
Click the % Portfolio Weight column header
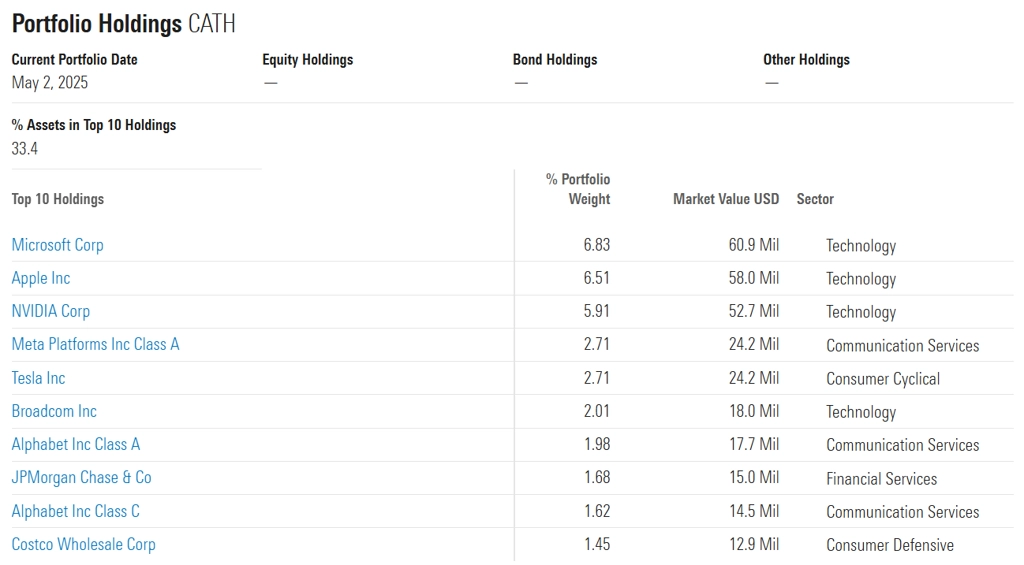coord(579,189)
